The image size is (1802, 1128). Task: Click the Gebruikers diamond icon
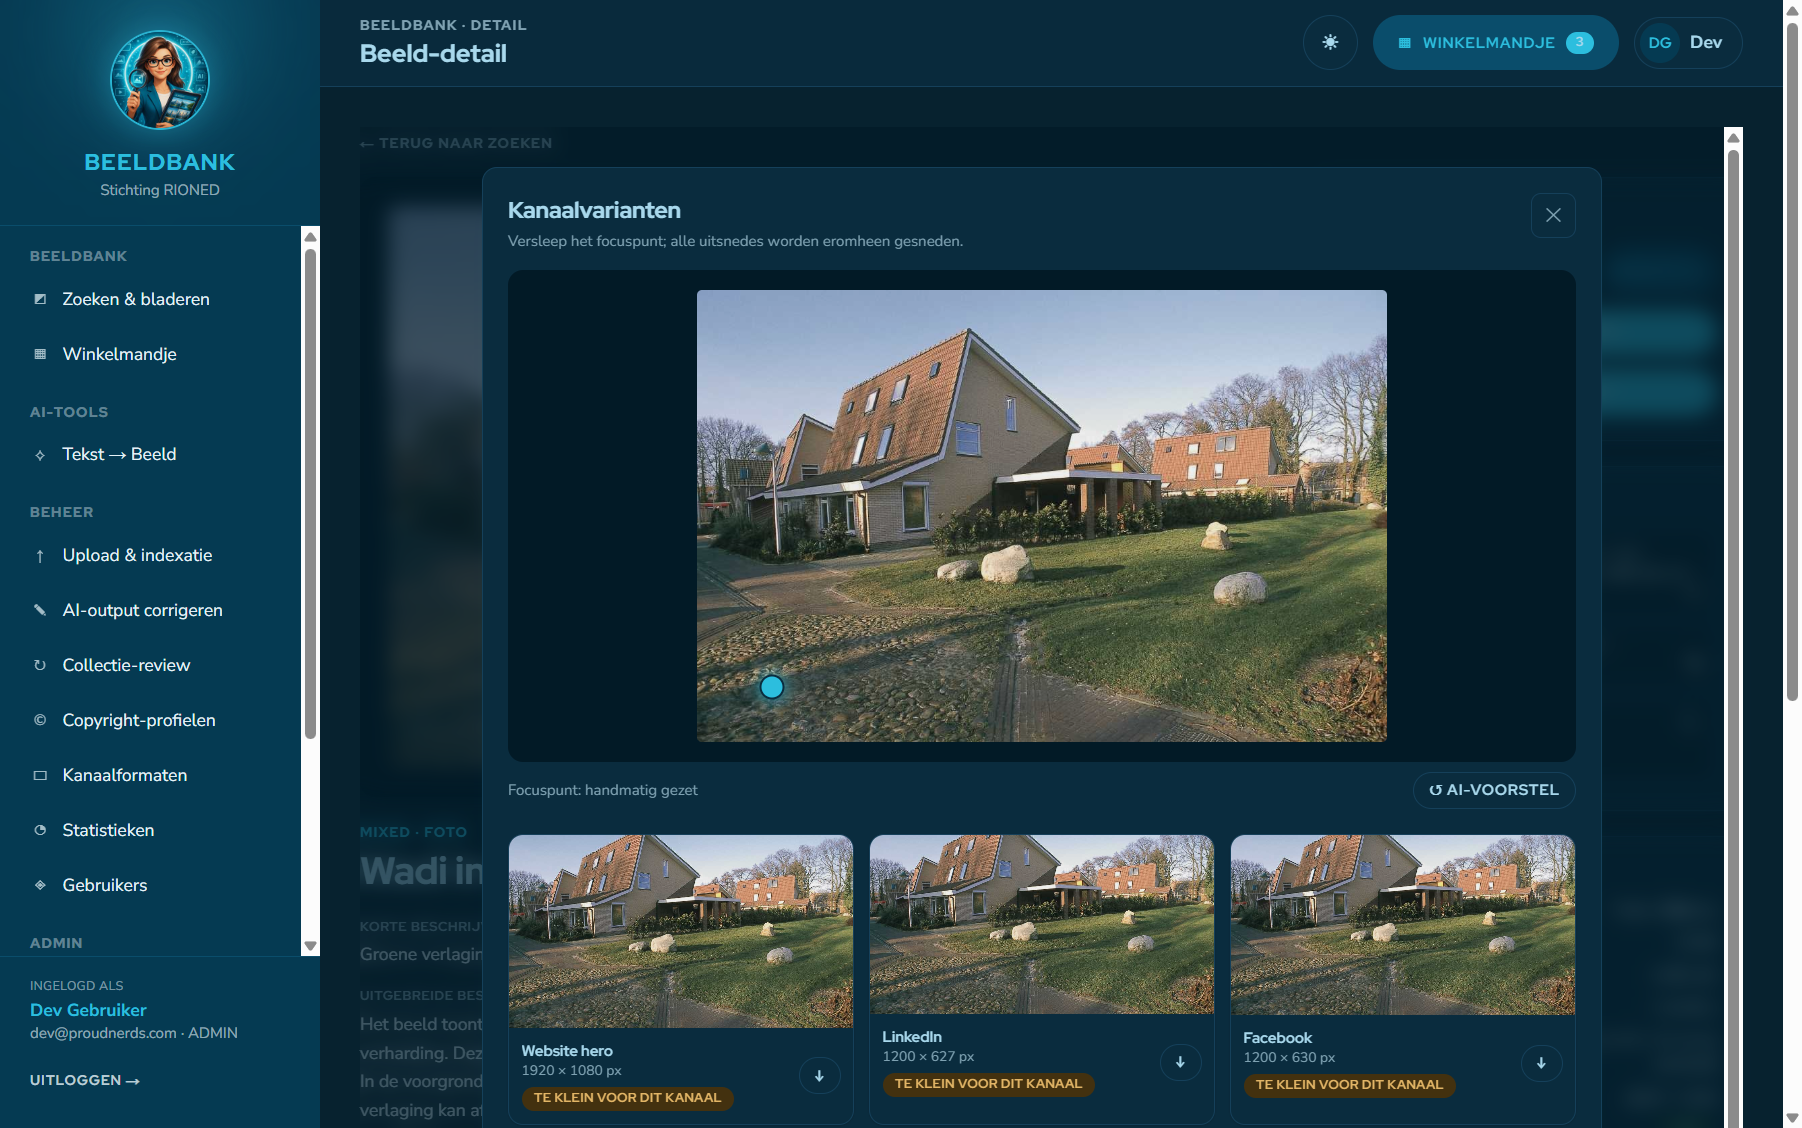point(40,885)
